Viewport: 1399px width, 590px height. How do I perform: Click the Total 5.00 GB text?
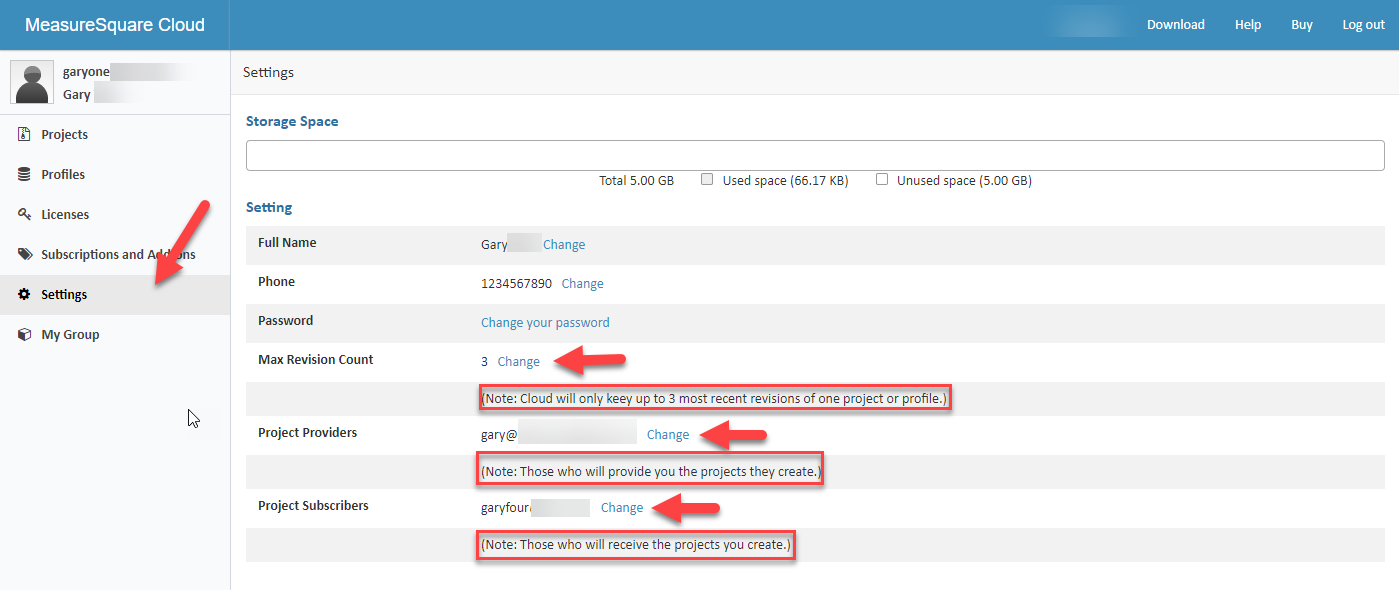pyautogui.click(x=636, y=181)
